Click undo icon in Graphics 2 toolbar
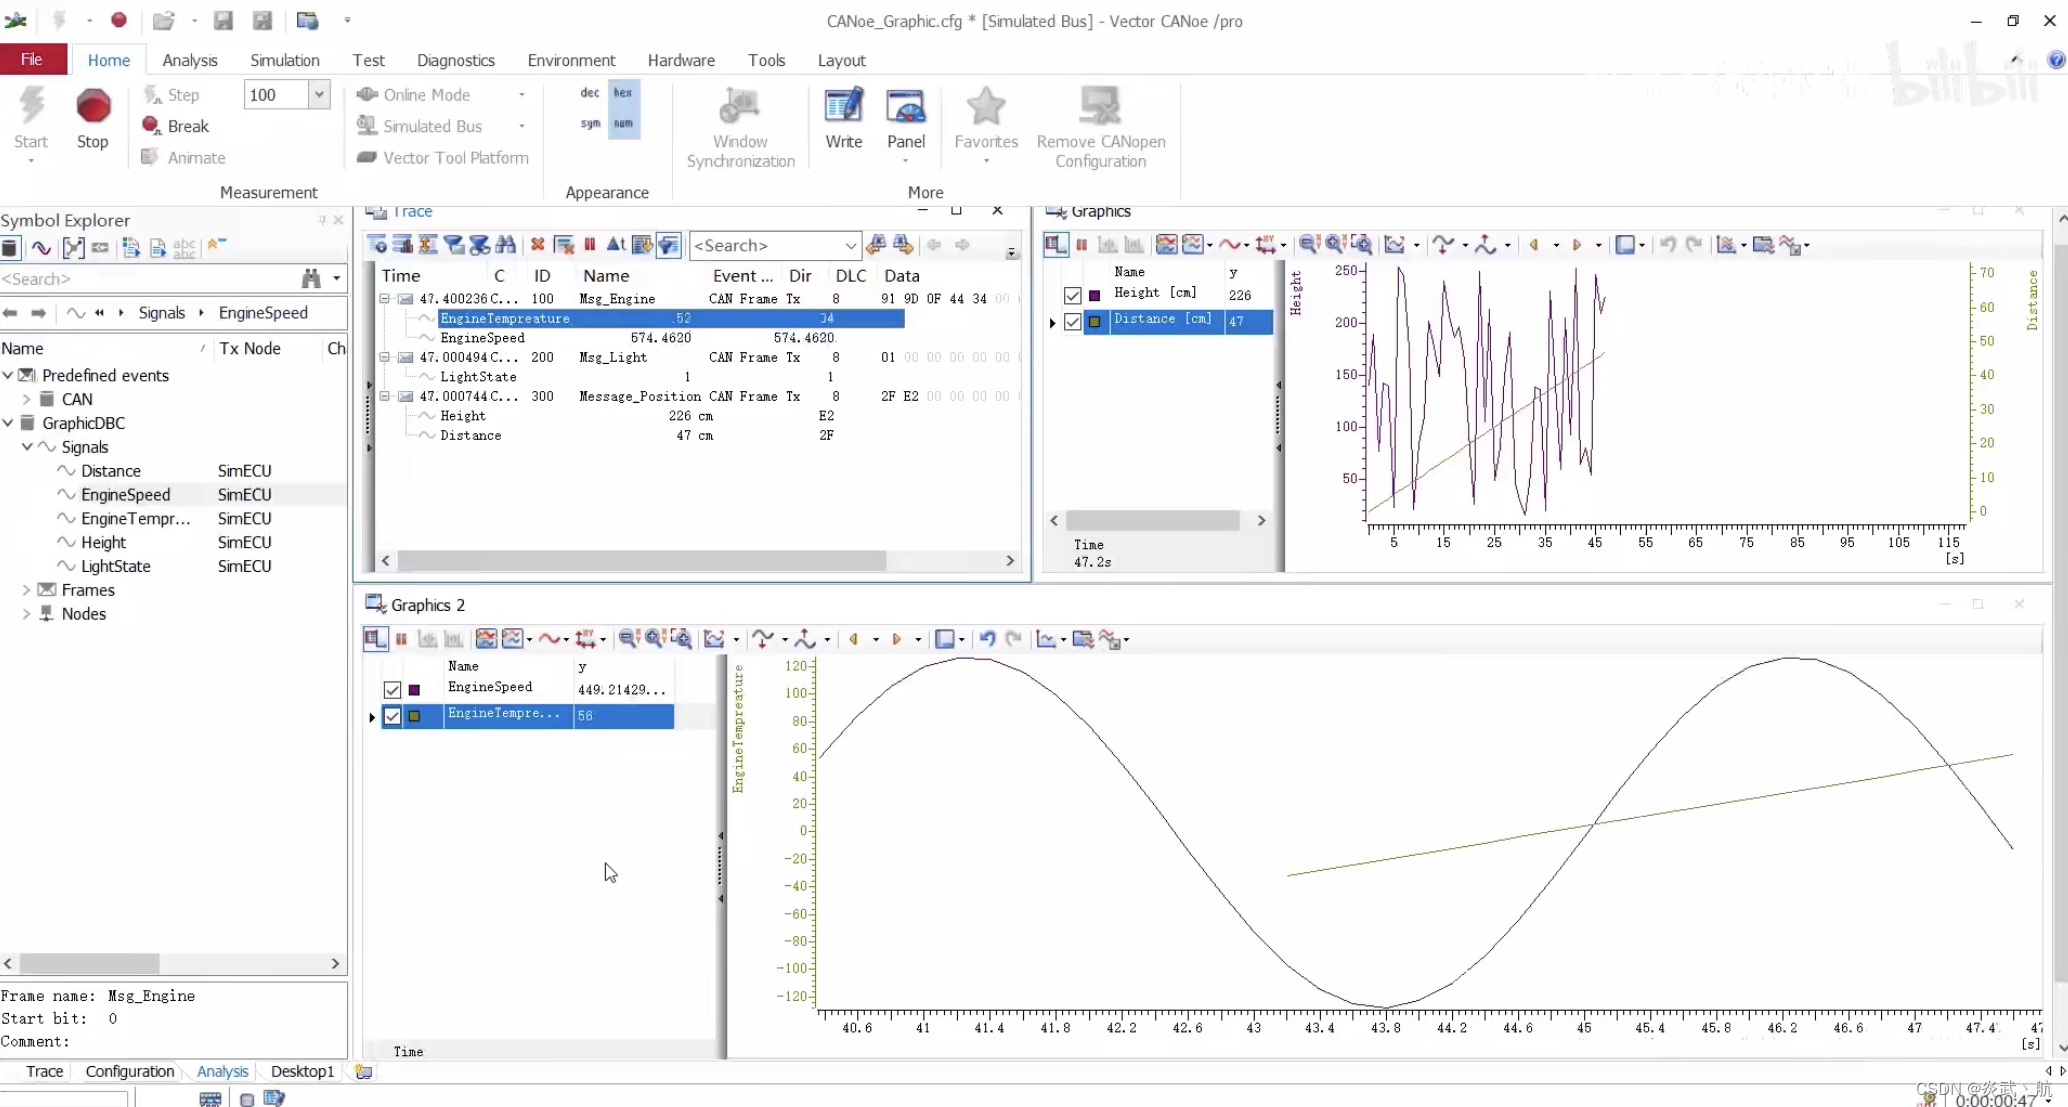This screenshot has height=1107, width=2068. 987,639
